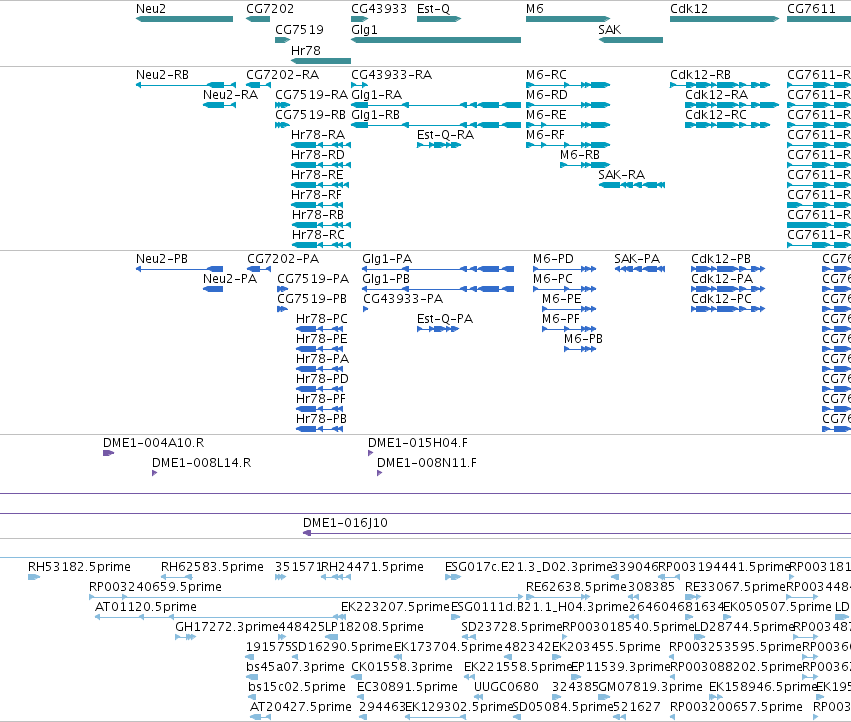851x722 pixels.
Task: Open the RP003240659.5prime EST label
Action: tap(155, 587)
